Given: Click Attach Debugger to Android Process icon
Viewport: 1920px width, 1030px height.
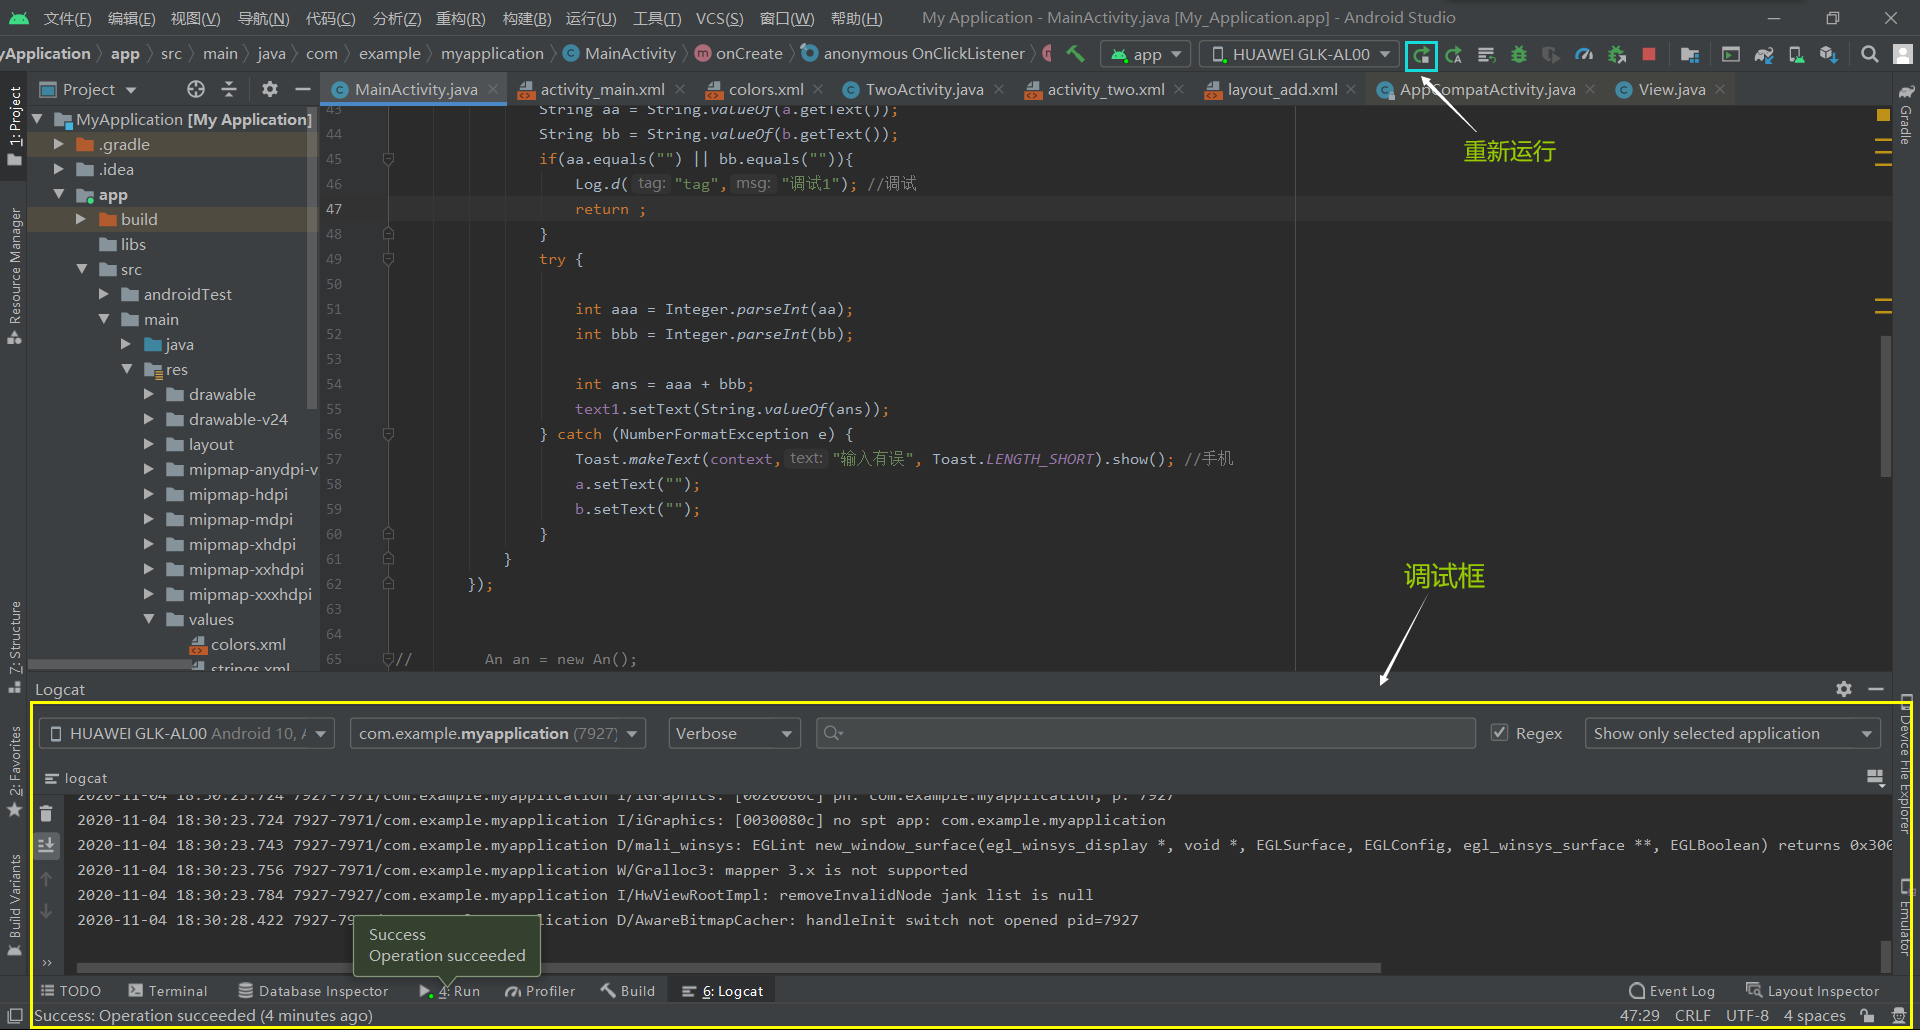Looking at the screenshot, I should tap(1617, 55).
